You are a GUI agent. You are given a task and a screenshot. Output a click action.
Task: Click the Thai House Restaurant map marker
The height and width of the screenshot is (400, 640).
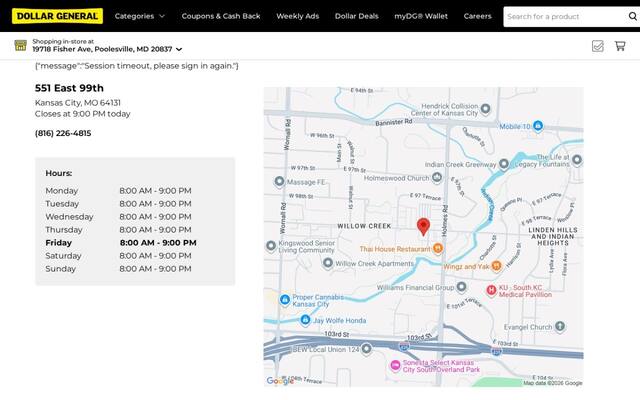click(438, 248)
